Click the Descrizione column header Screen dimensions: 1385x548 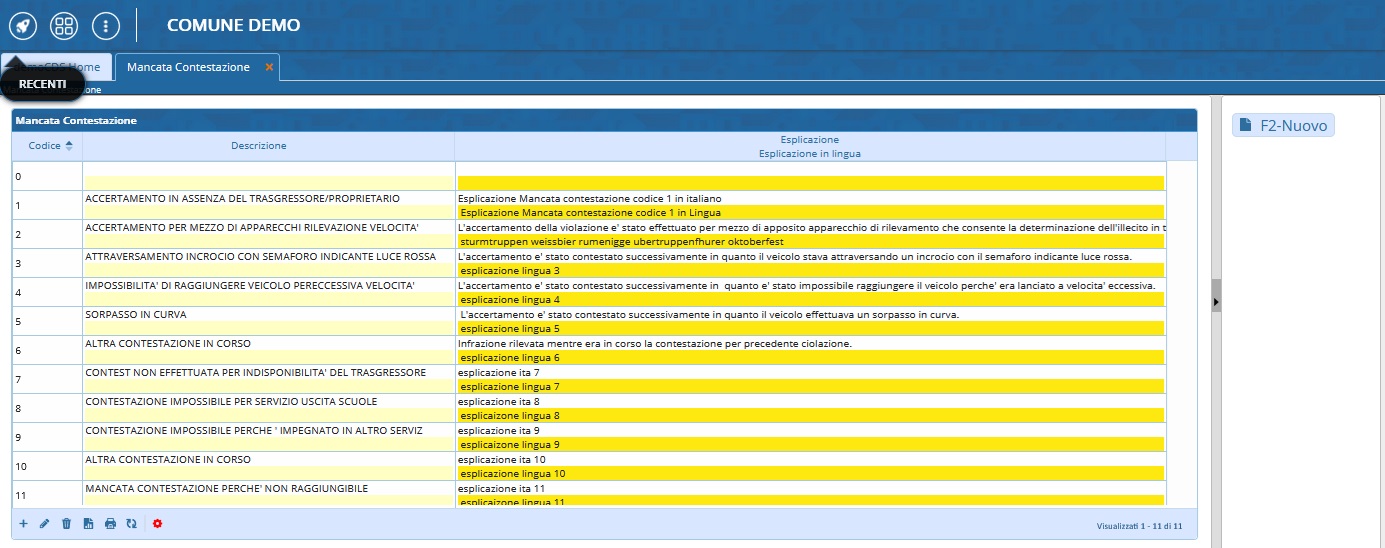[x=259, y=146]
